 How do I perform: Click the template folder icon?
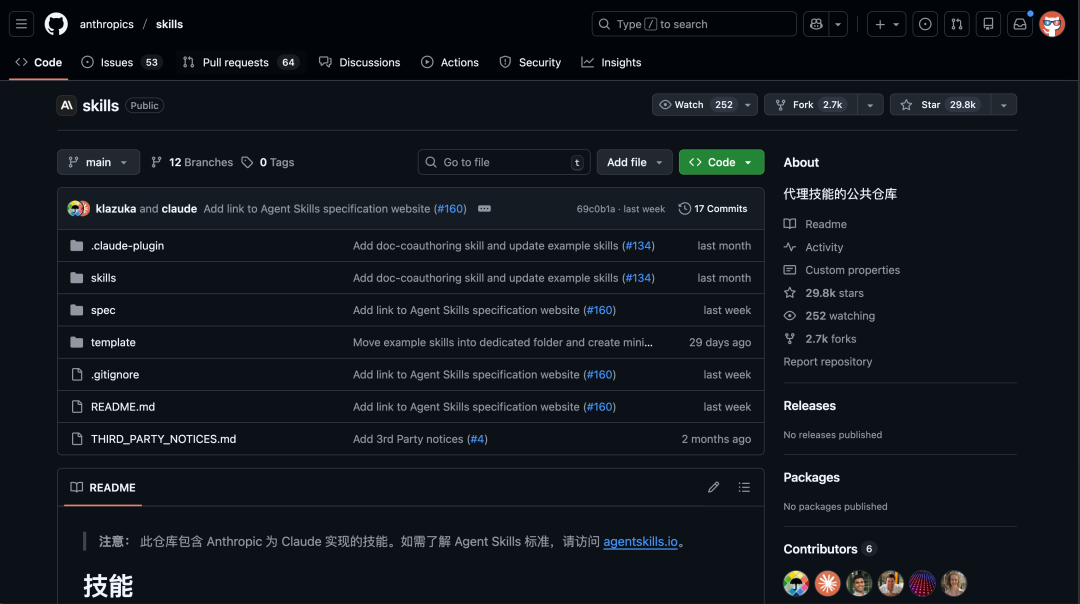pyautogui.click(x=76, y=342)
